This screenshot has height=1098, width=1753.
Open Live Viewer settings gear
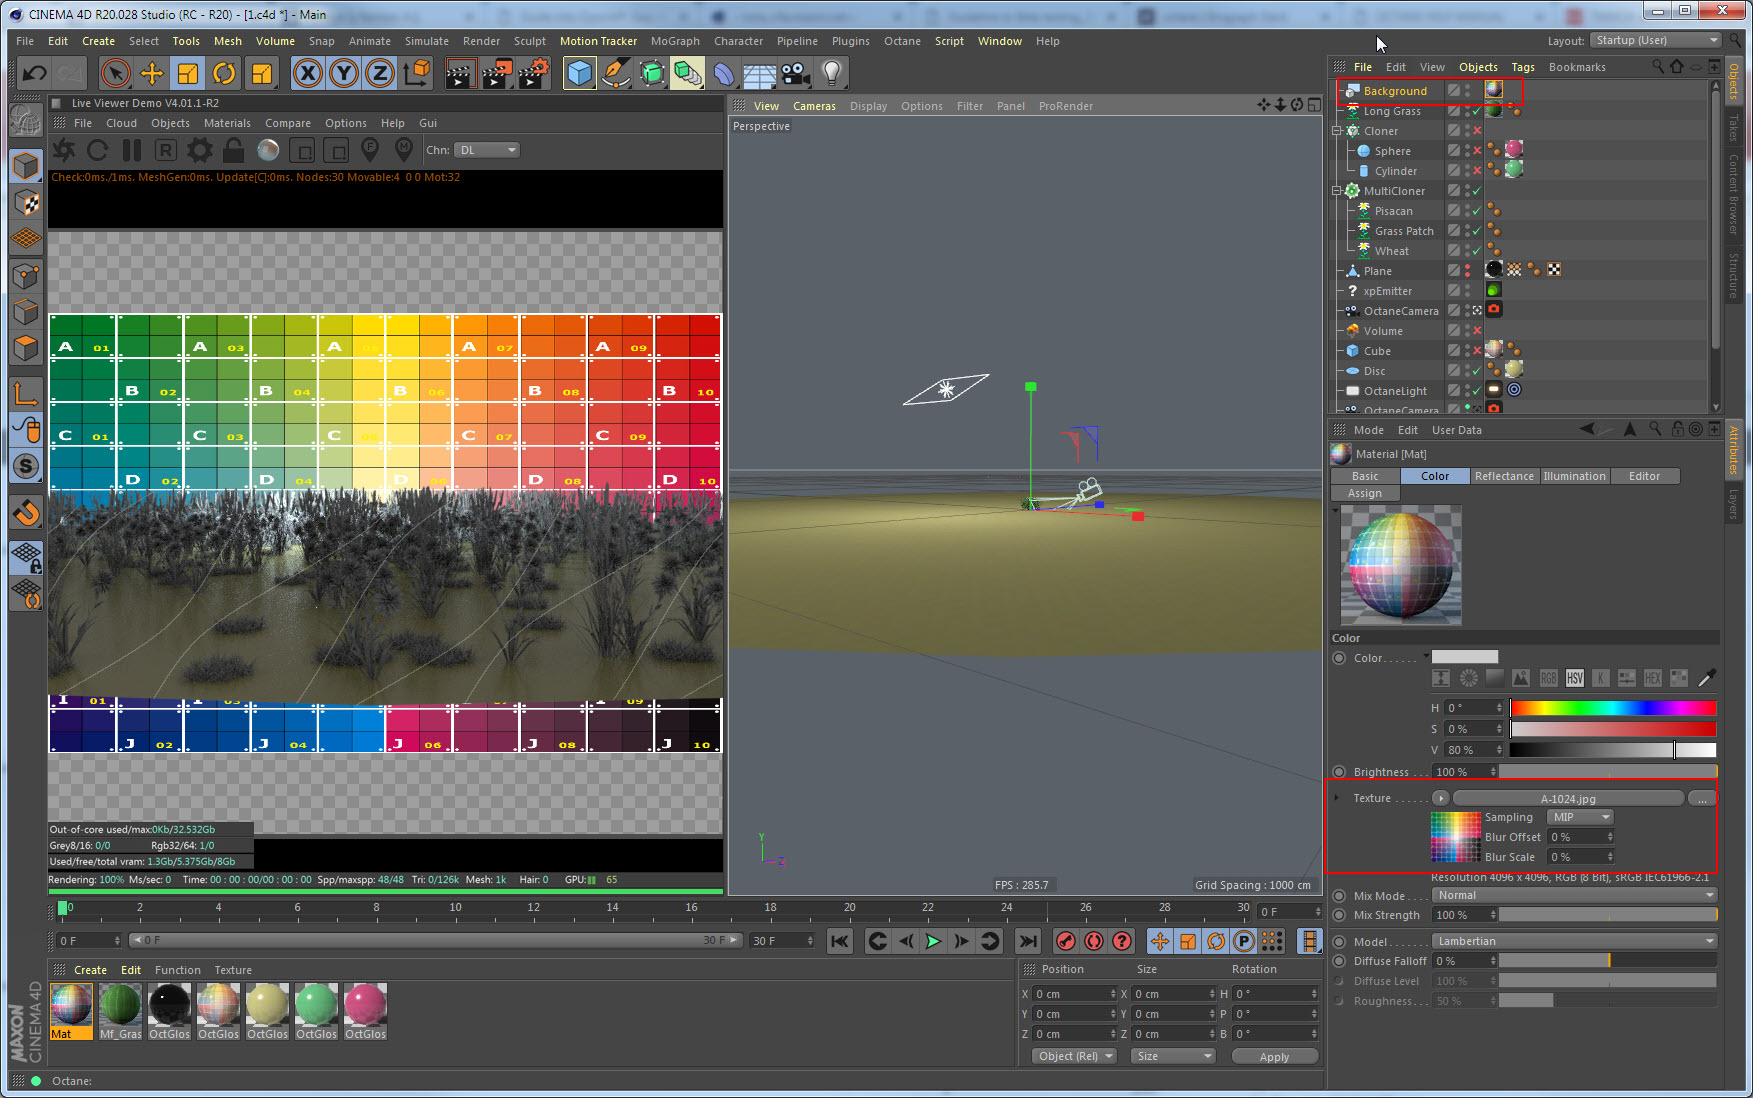coord(200,150)
